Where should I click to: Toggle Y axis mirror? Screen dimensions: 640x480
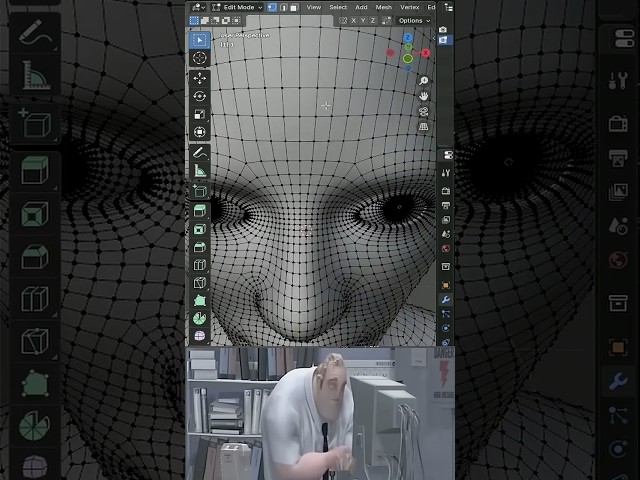click(x=363, y=20)
